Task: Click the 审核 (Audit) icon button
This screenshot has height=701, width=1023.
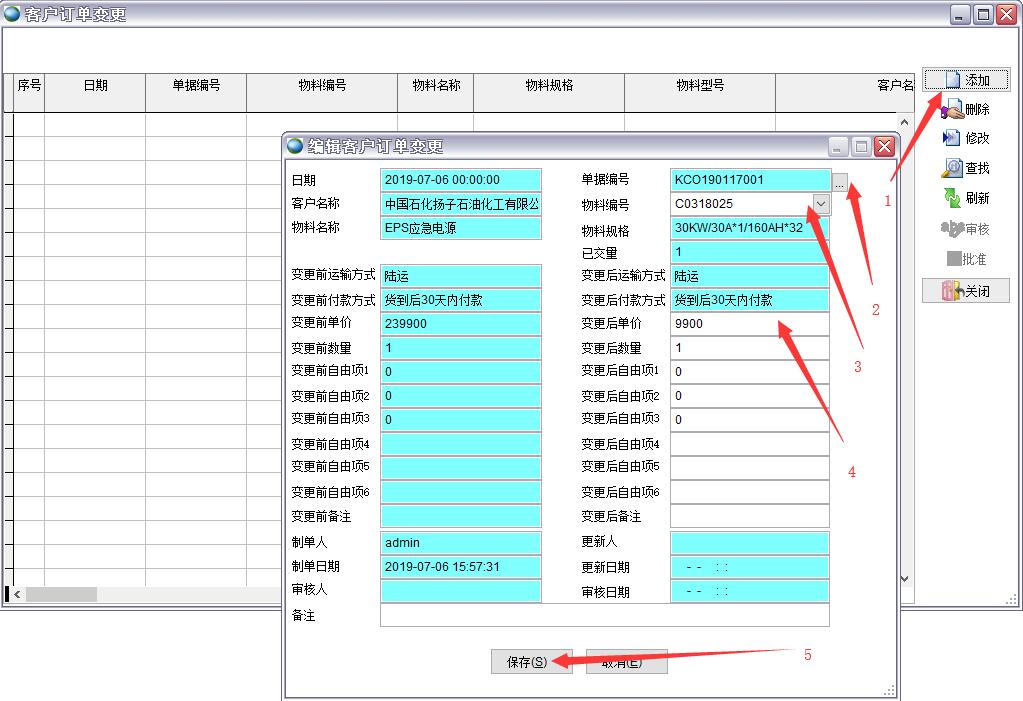Action: (x=966, y=229)
